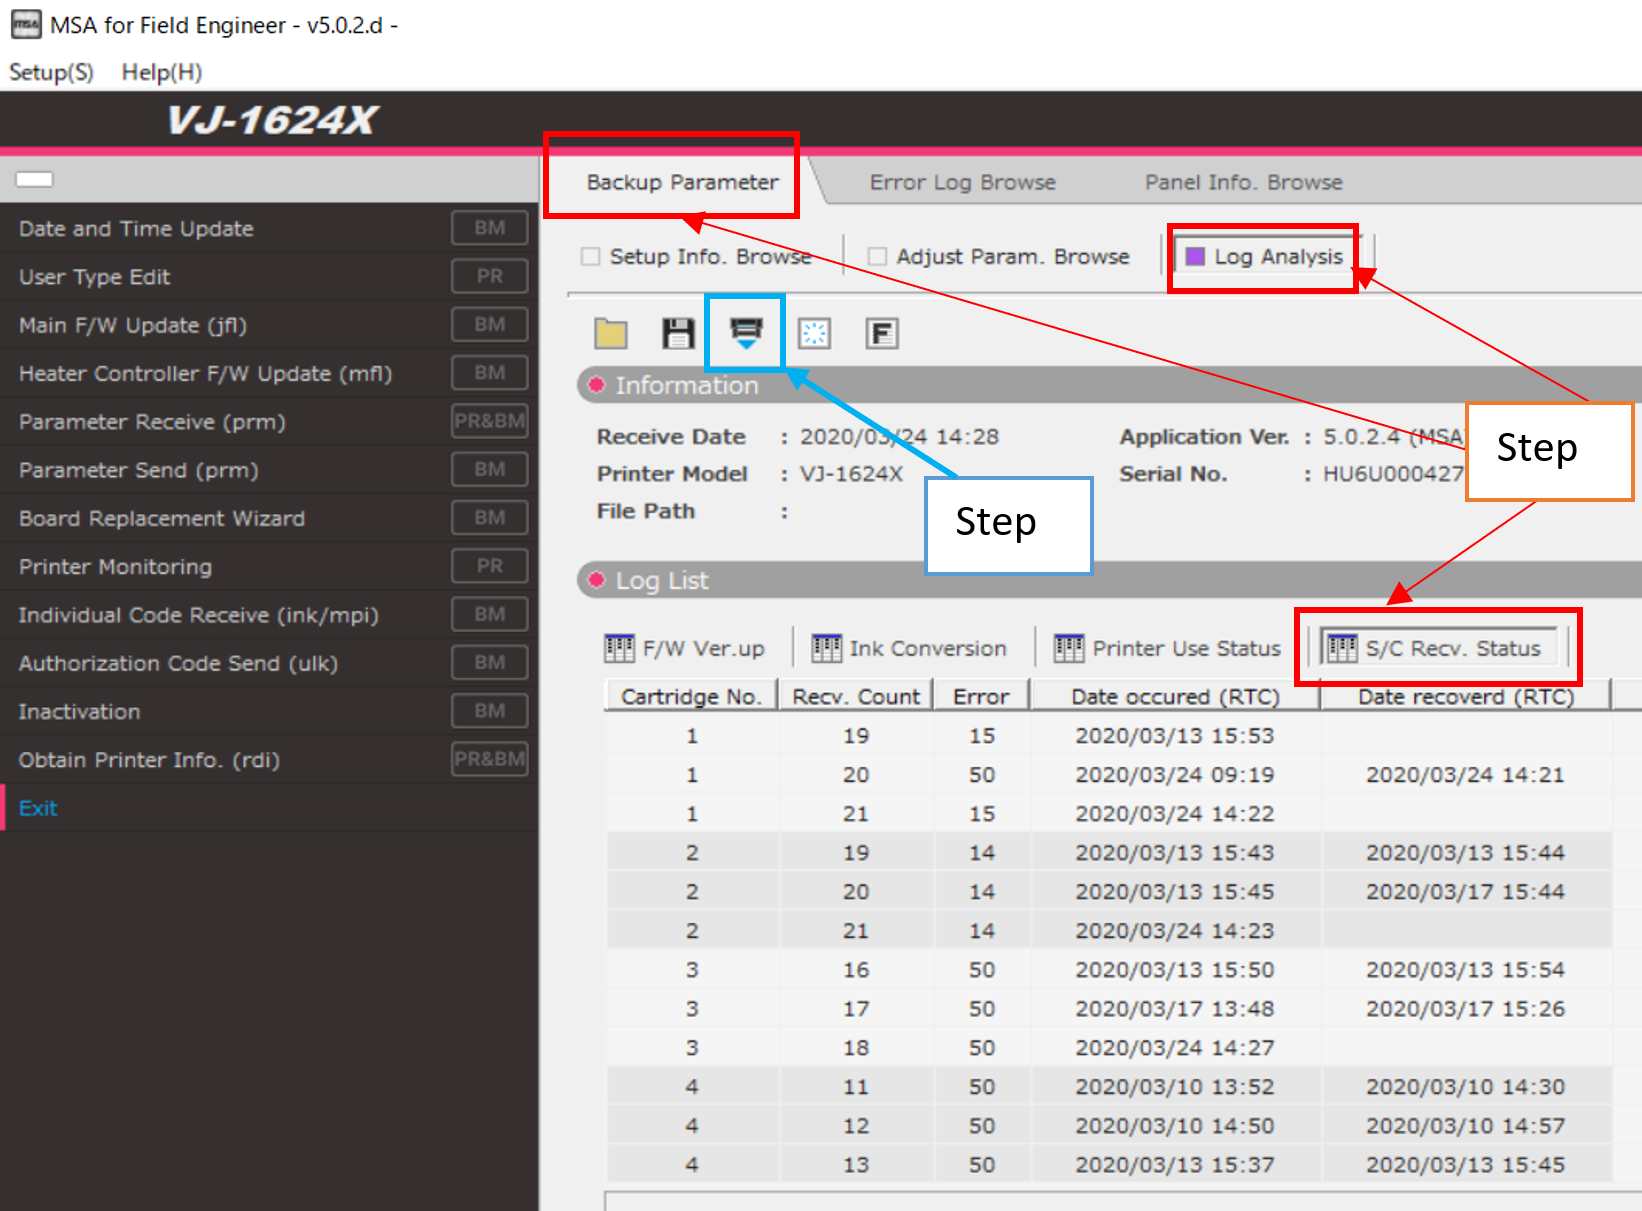
Task: Check the Adjust Param. Browse option
Action: pos(877,257)
